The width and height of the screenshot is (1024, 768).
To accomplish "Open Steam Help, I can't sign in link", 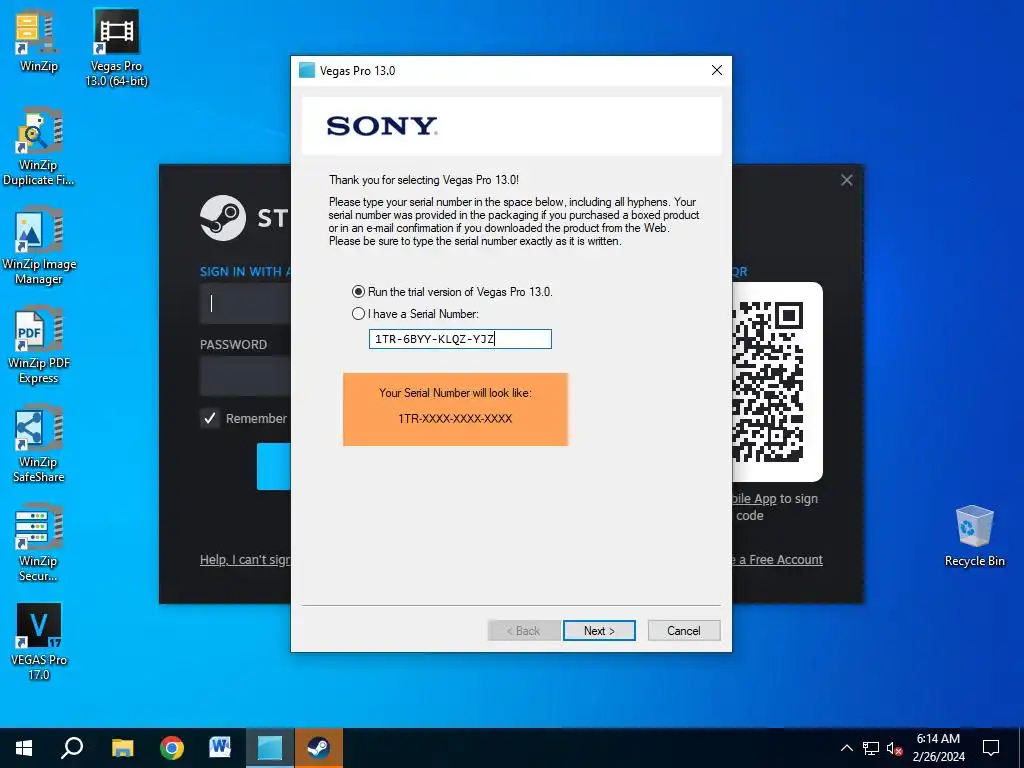I will [x=245, y=560].
